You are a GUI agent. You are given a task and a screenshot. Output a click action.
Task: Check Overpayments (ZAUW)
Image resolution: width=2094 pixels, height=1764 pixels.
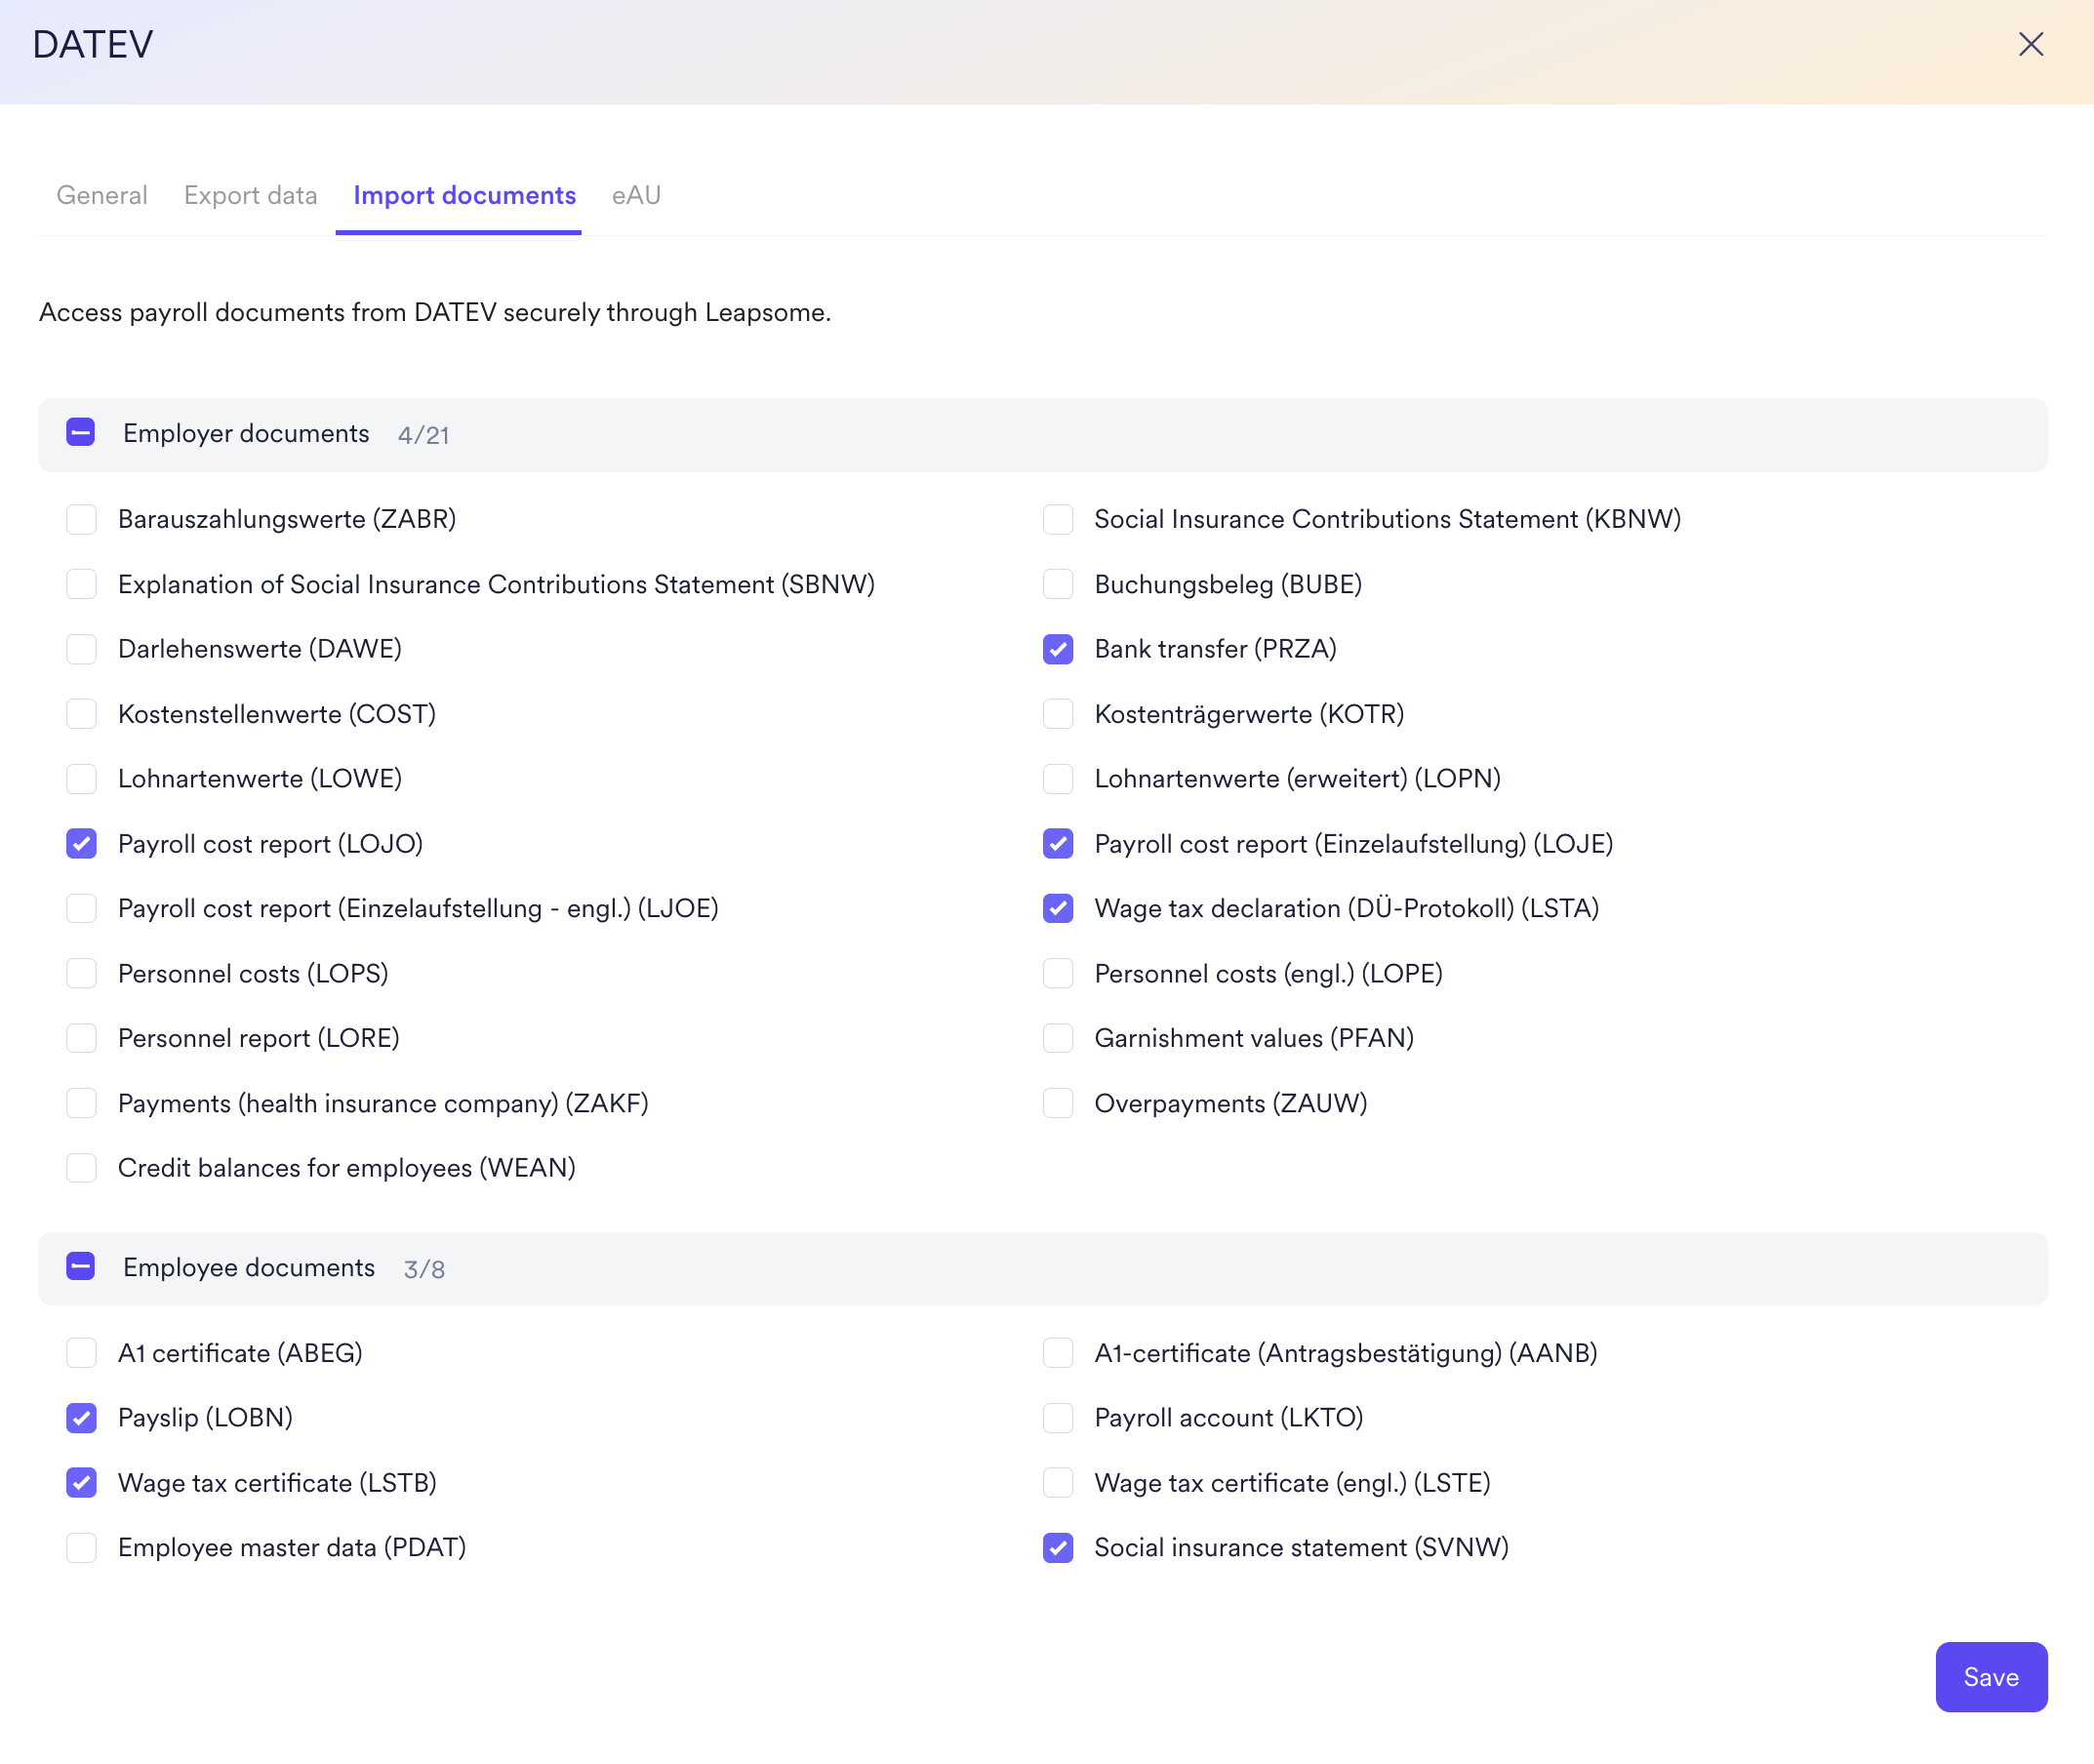coord(1058,1103)
